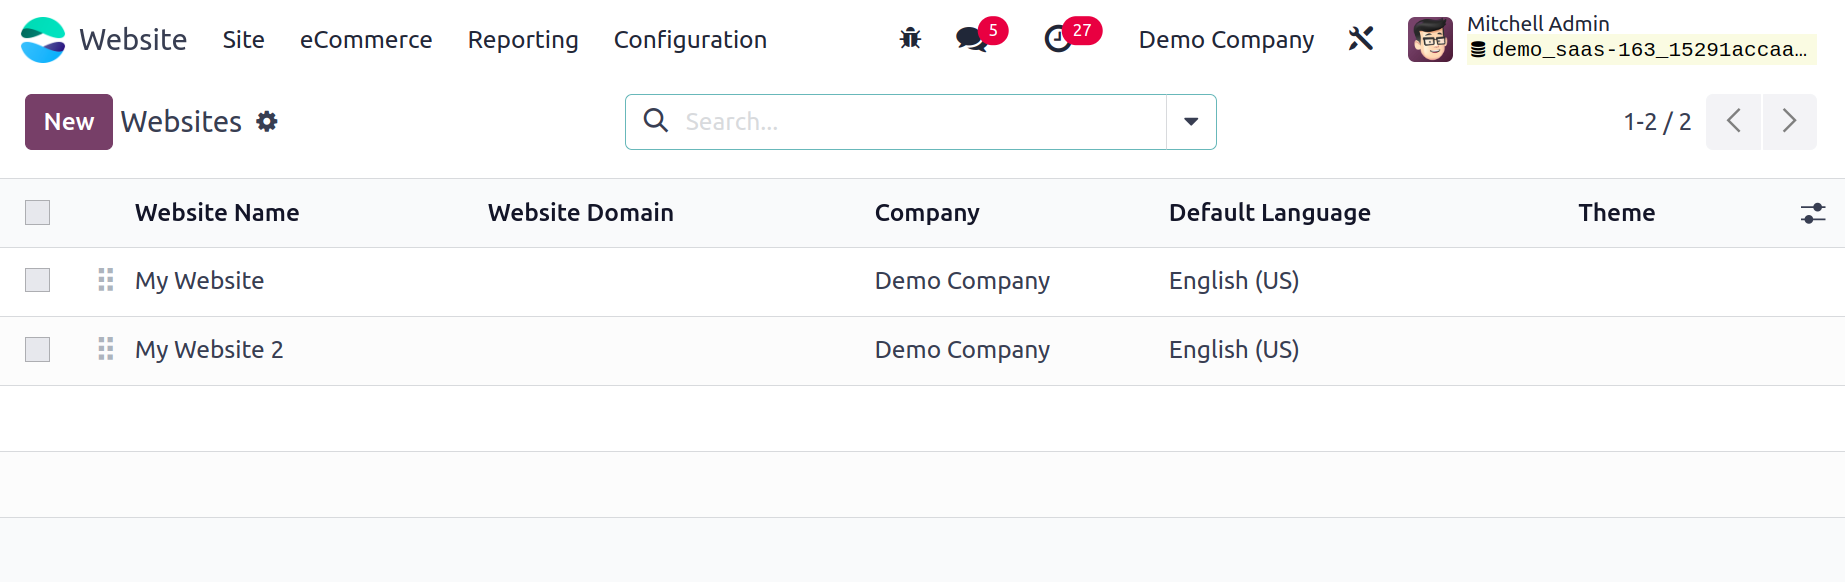Go to next page of records
Screen dimensions: 1845x582
coord(1789,122)
